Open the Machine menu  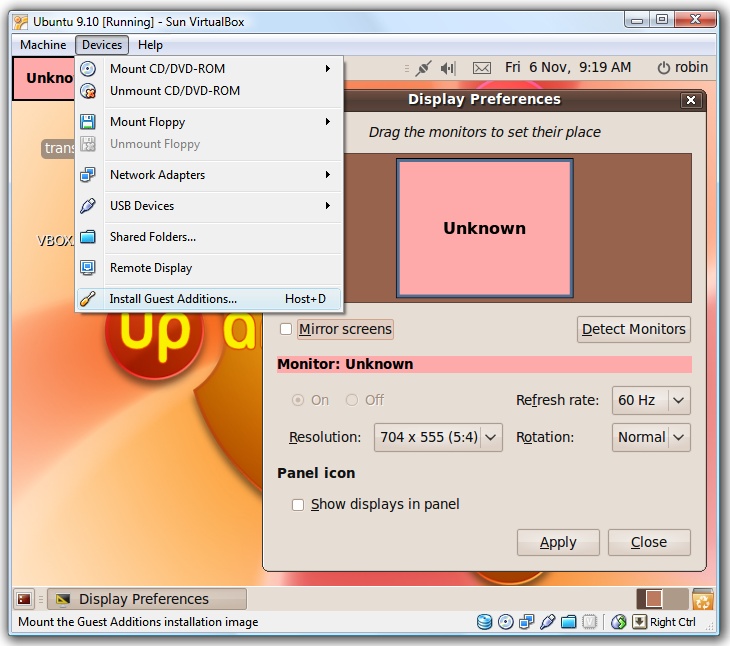[43, 45]
